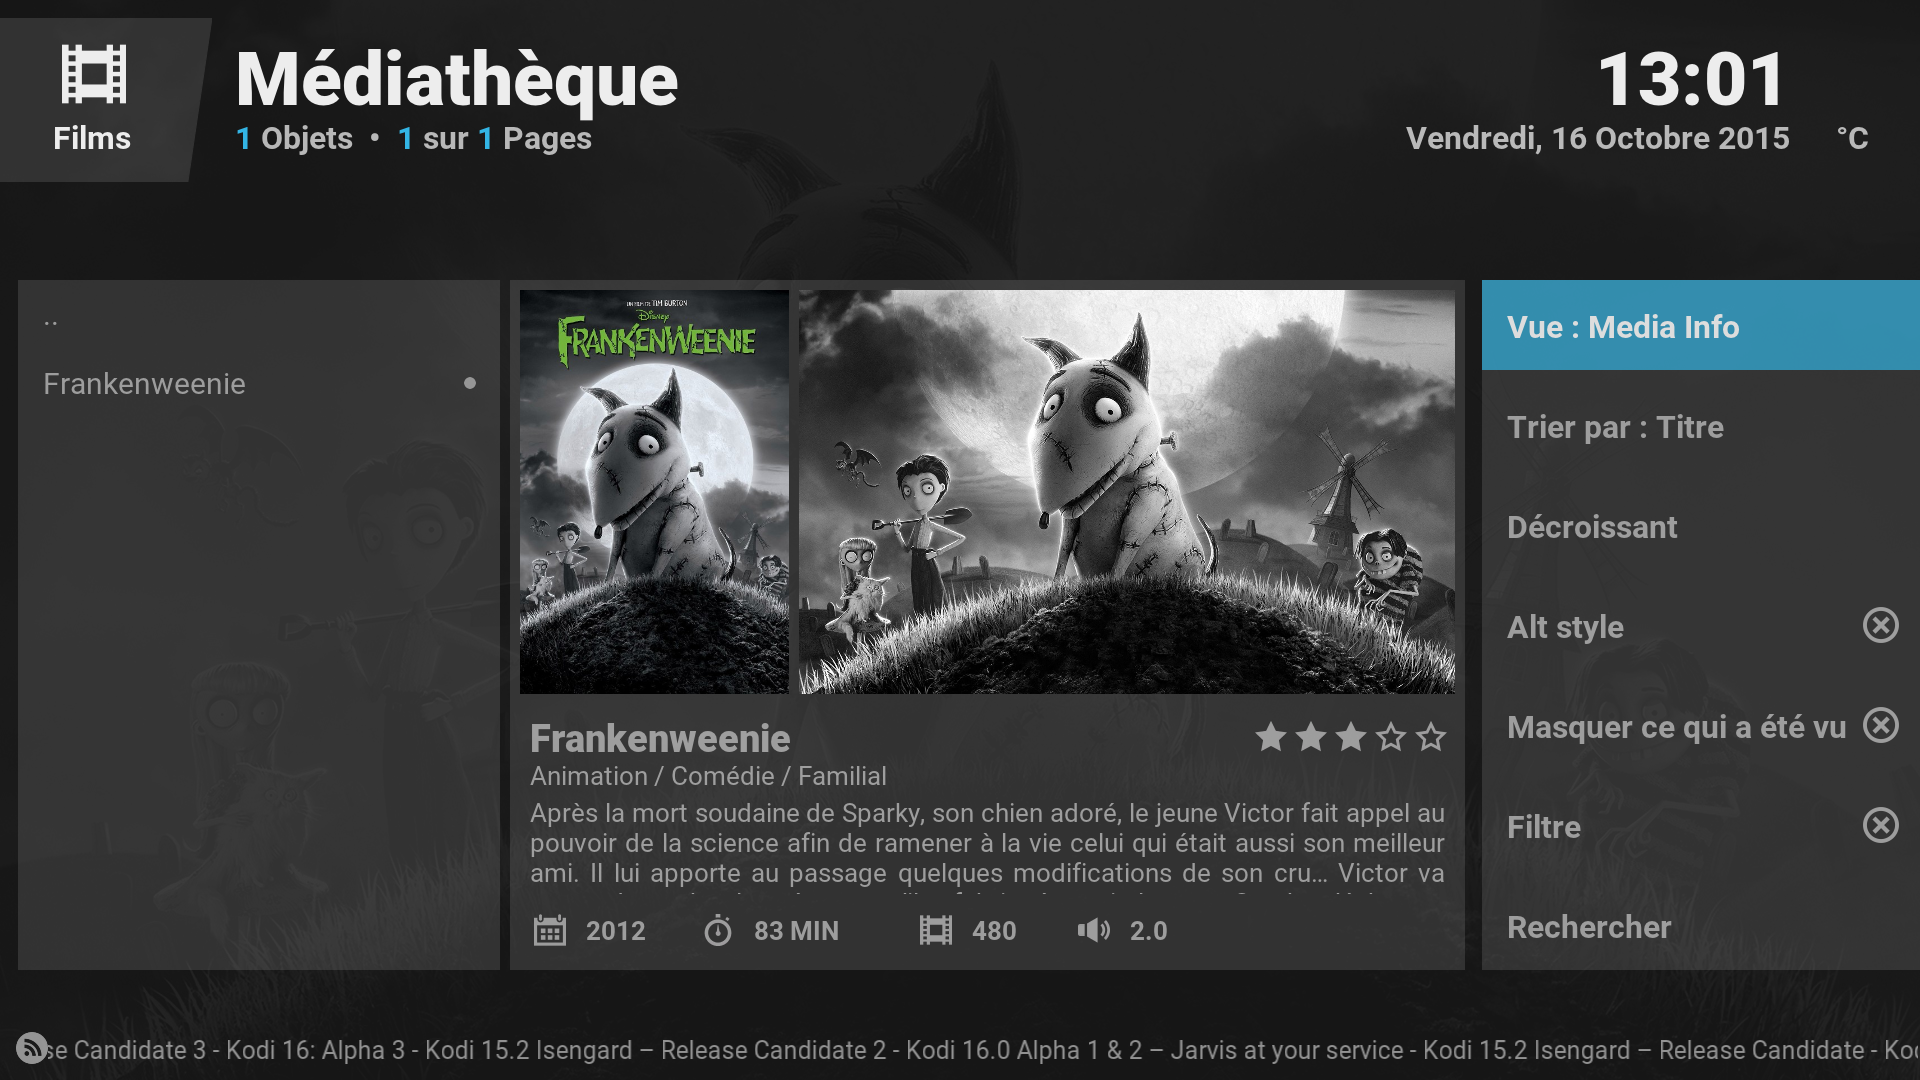
Task: Click the Médiathèque title
Action: point(457,80)
